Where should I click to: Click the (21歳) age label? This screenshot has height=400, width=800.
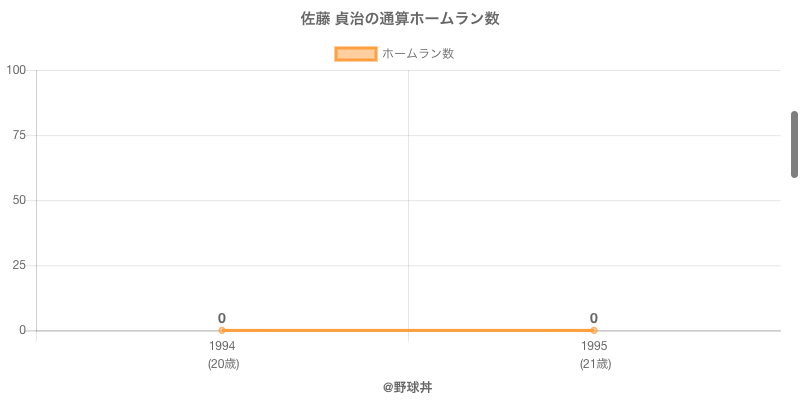595,364
